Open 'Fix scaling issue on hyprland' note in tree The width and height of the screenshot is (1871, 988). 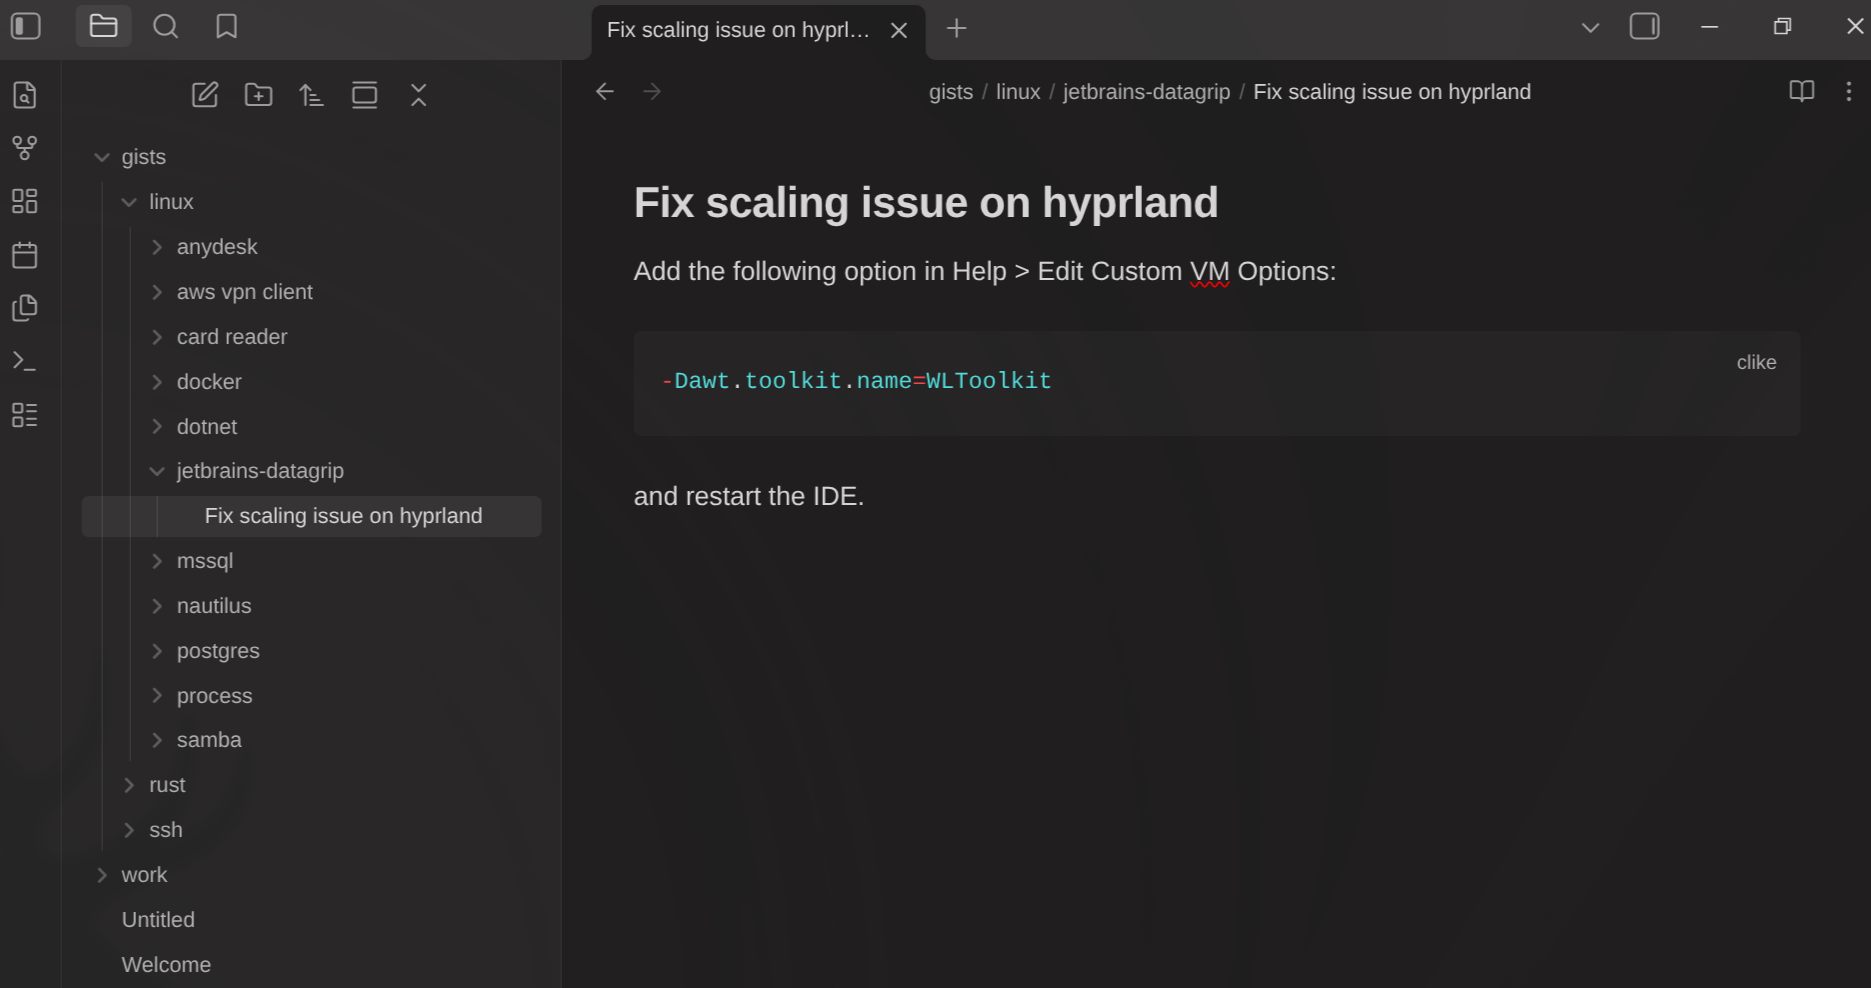point(312,516)
